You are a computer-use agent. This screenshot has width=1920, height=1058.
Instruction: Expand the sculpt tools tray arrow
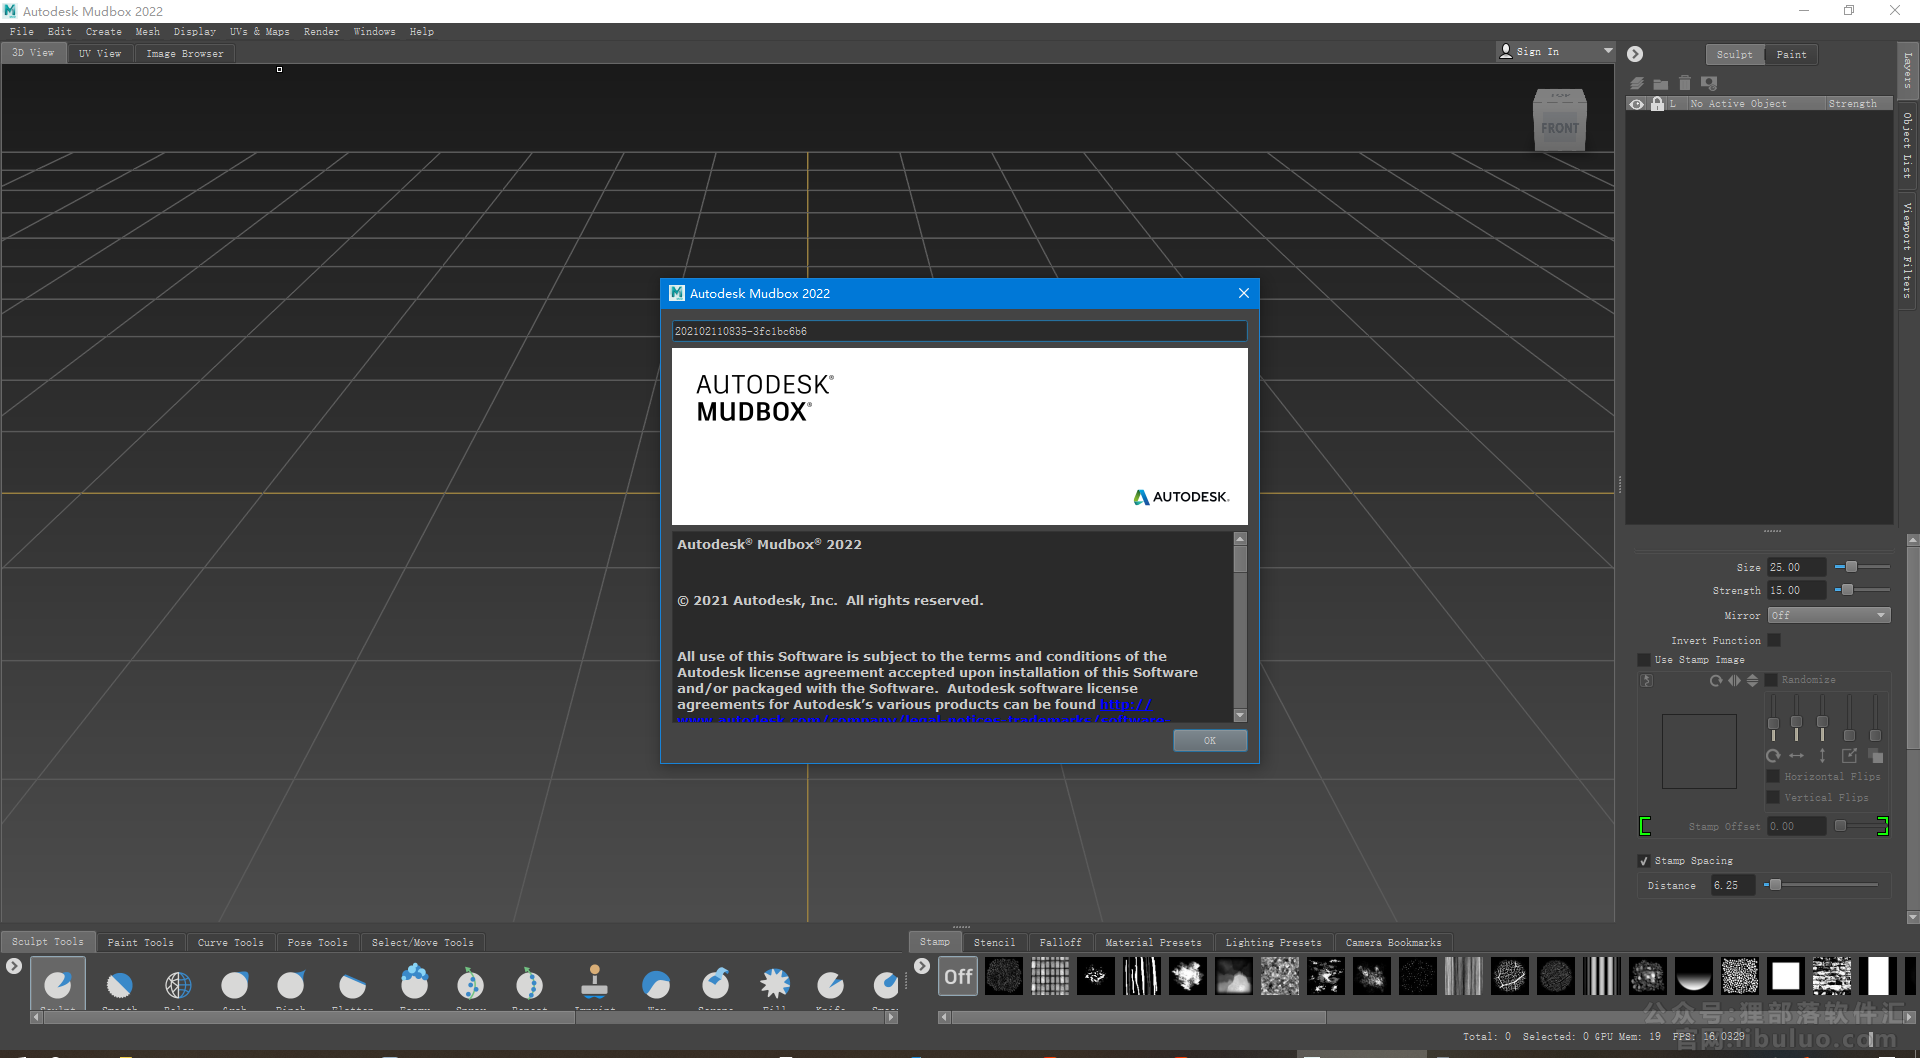[13, 966]
